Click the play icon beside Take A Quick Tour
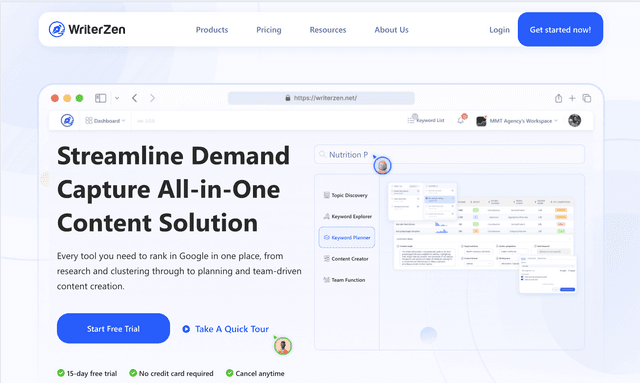The width and height of the screenshot is (640, 383). [x=186, y=329]
